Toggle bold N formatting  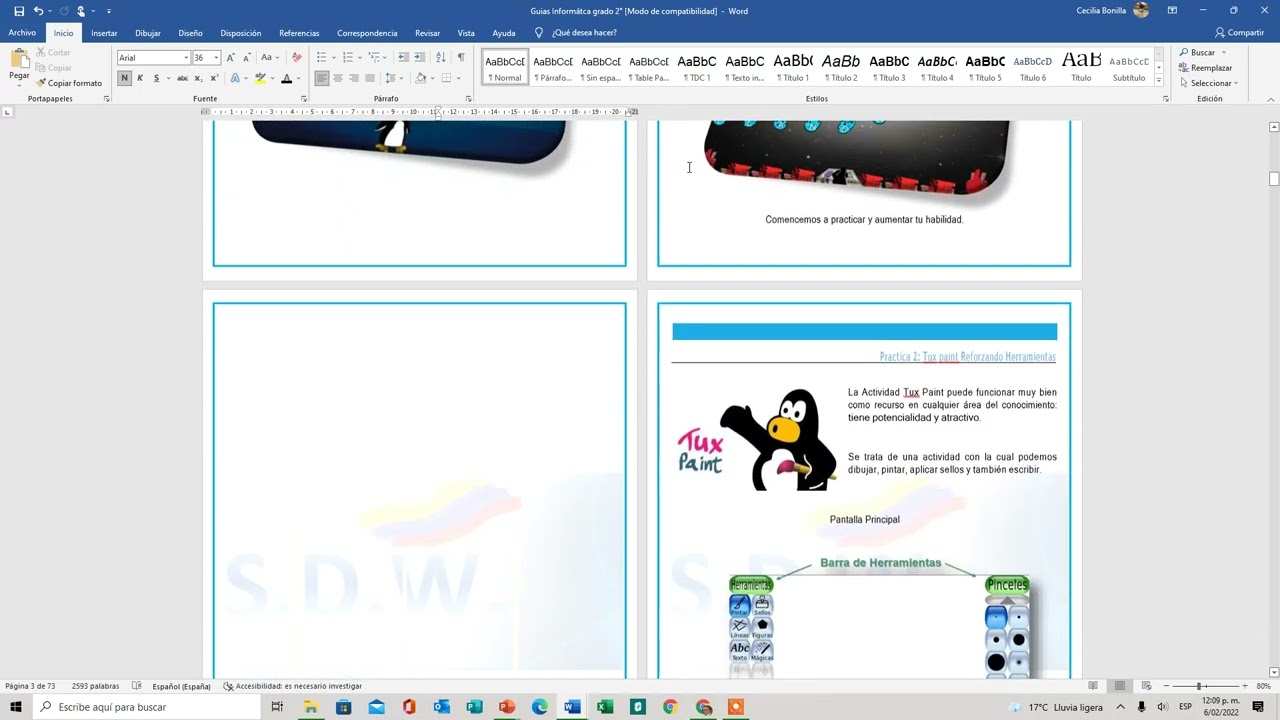coord(125,78)
